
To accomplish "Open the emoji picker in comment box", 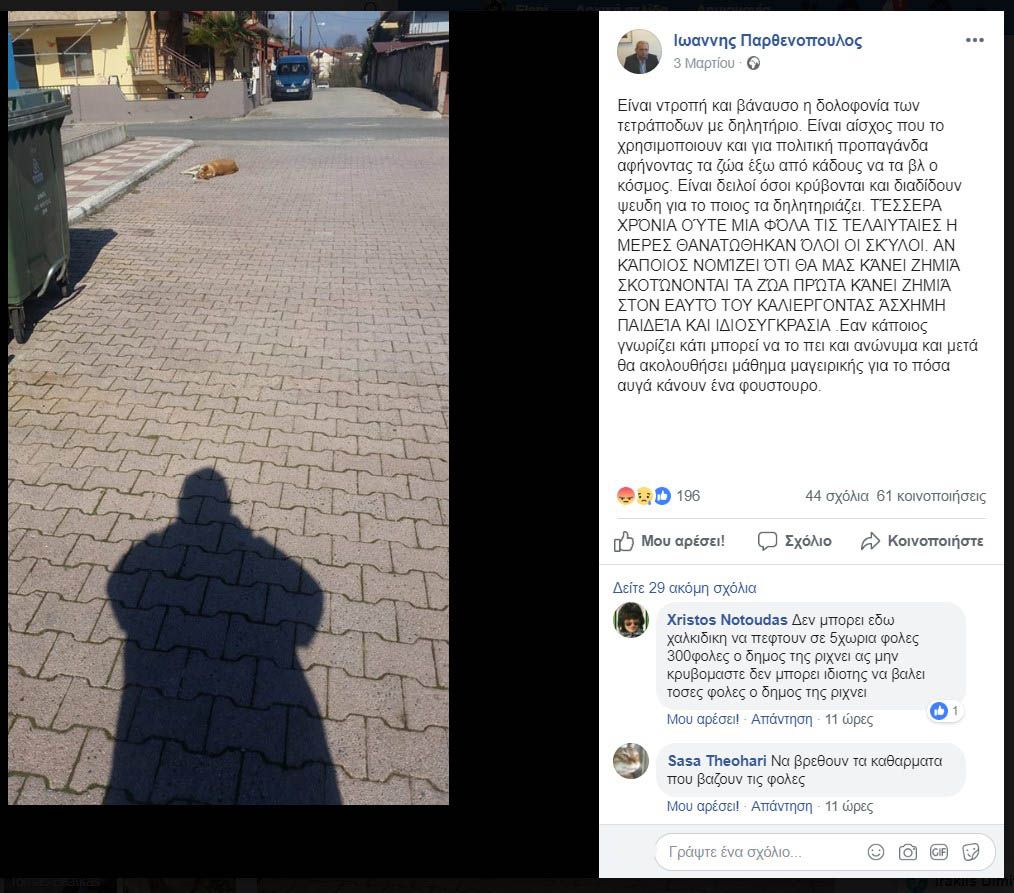I will 876,852.
